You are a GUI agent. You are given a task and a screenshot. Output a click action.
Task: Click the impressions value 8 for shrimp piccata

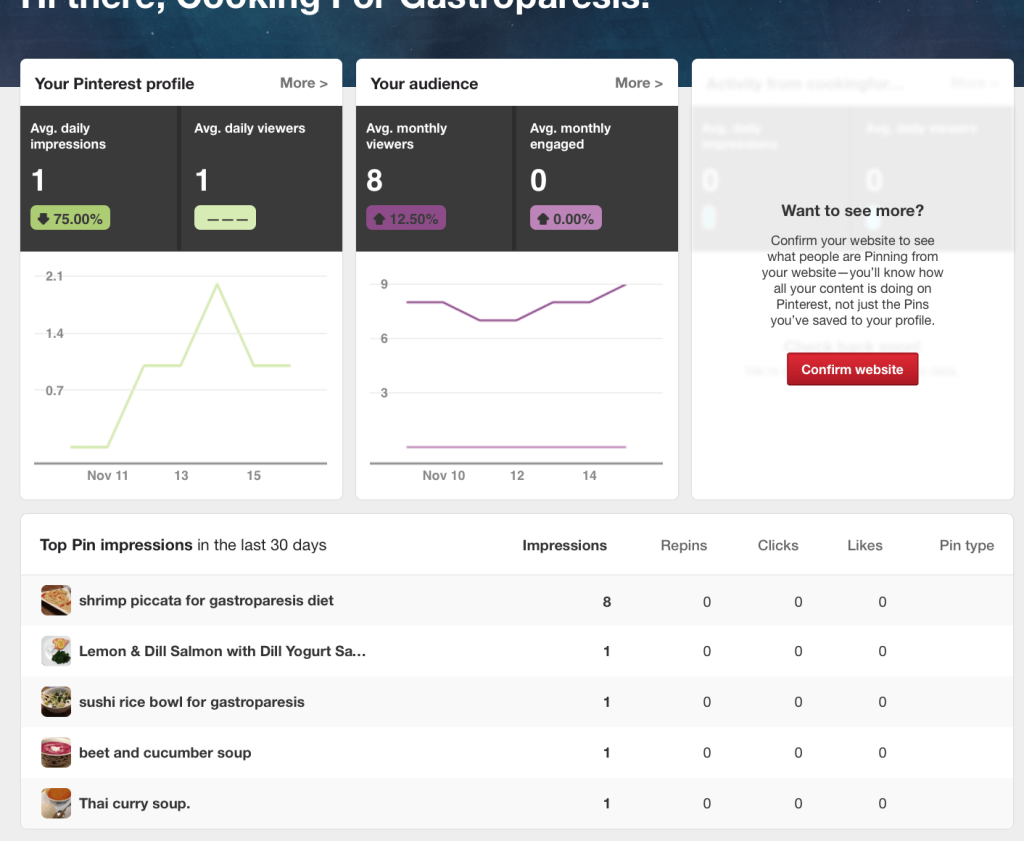(x=607, y=601)
